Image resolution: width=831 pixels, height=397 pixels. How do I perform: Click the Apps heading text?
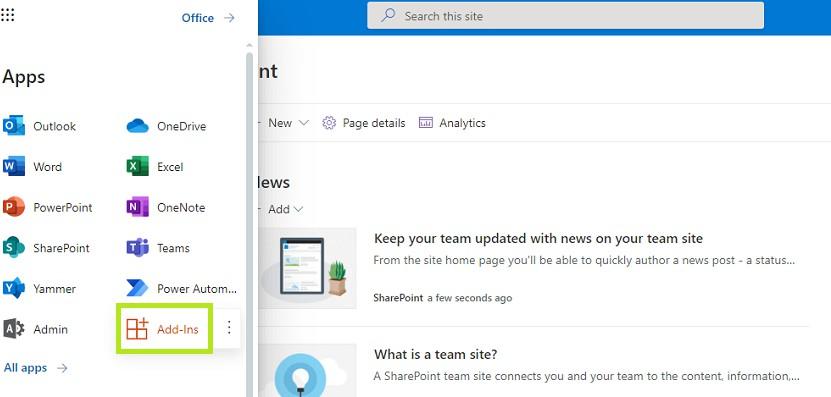pos(24,77)
